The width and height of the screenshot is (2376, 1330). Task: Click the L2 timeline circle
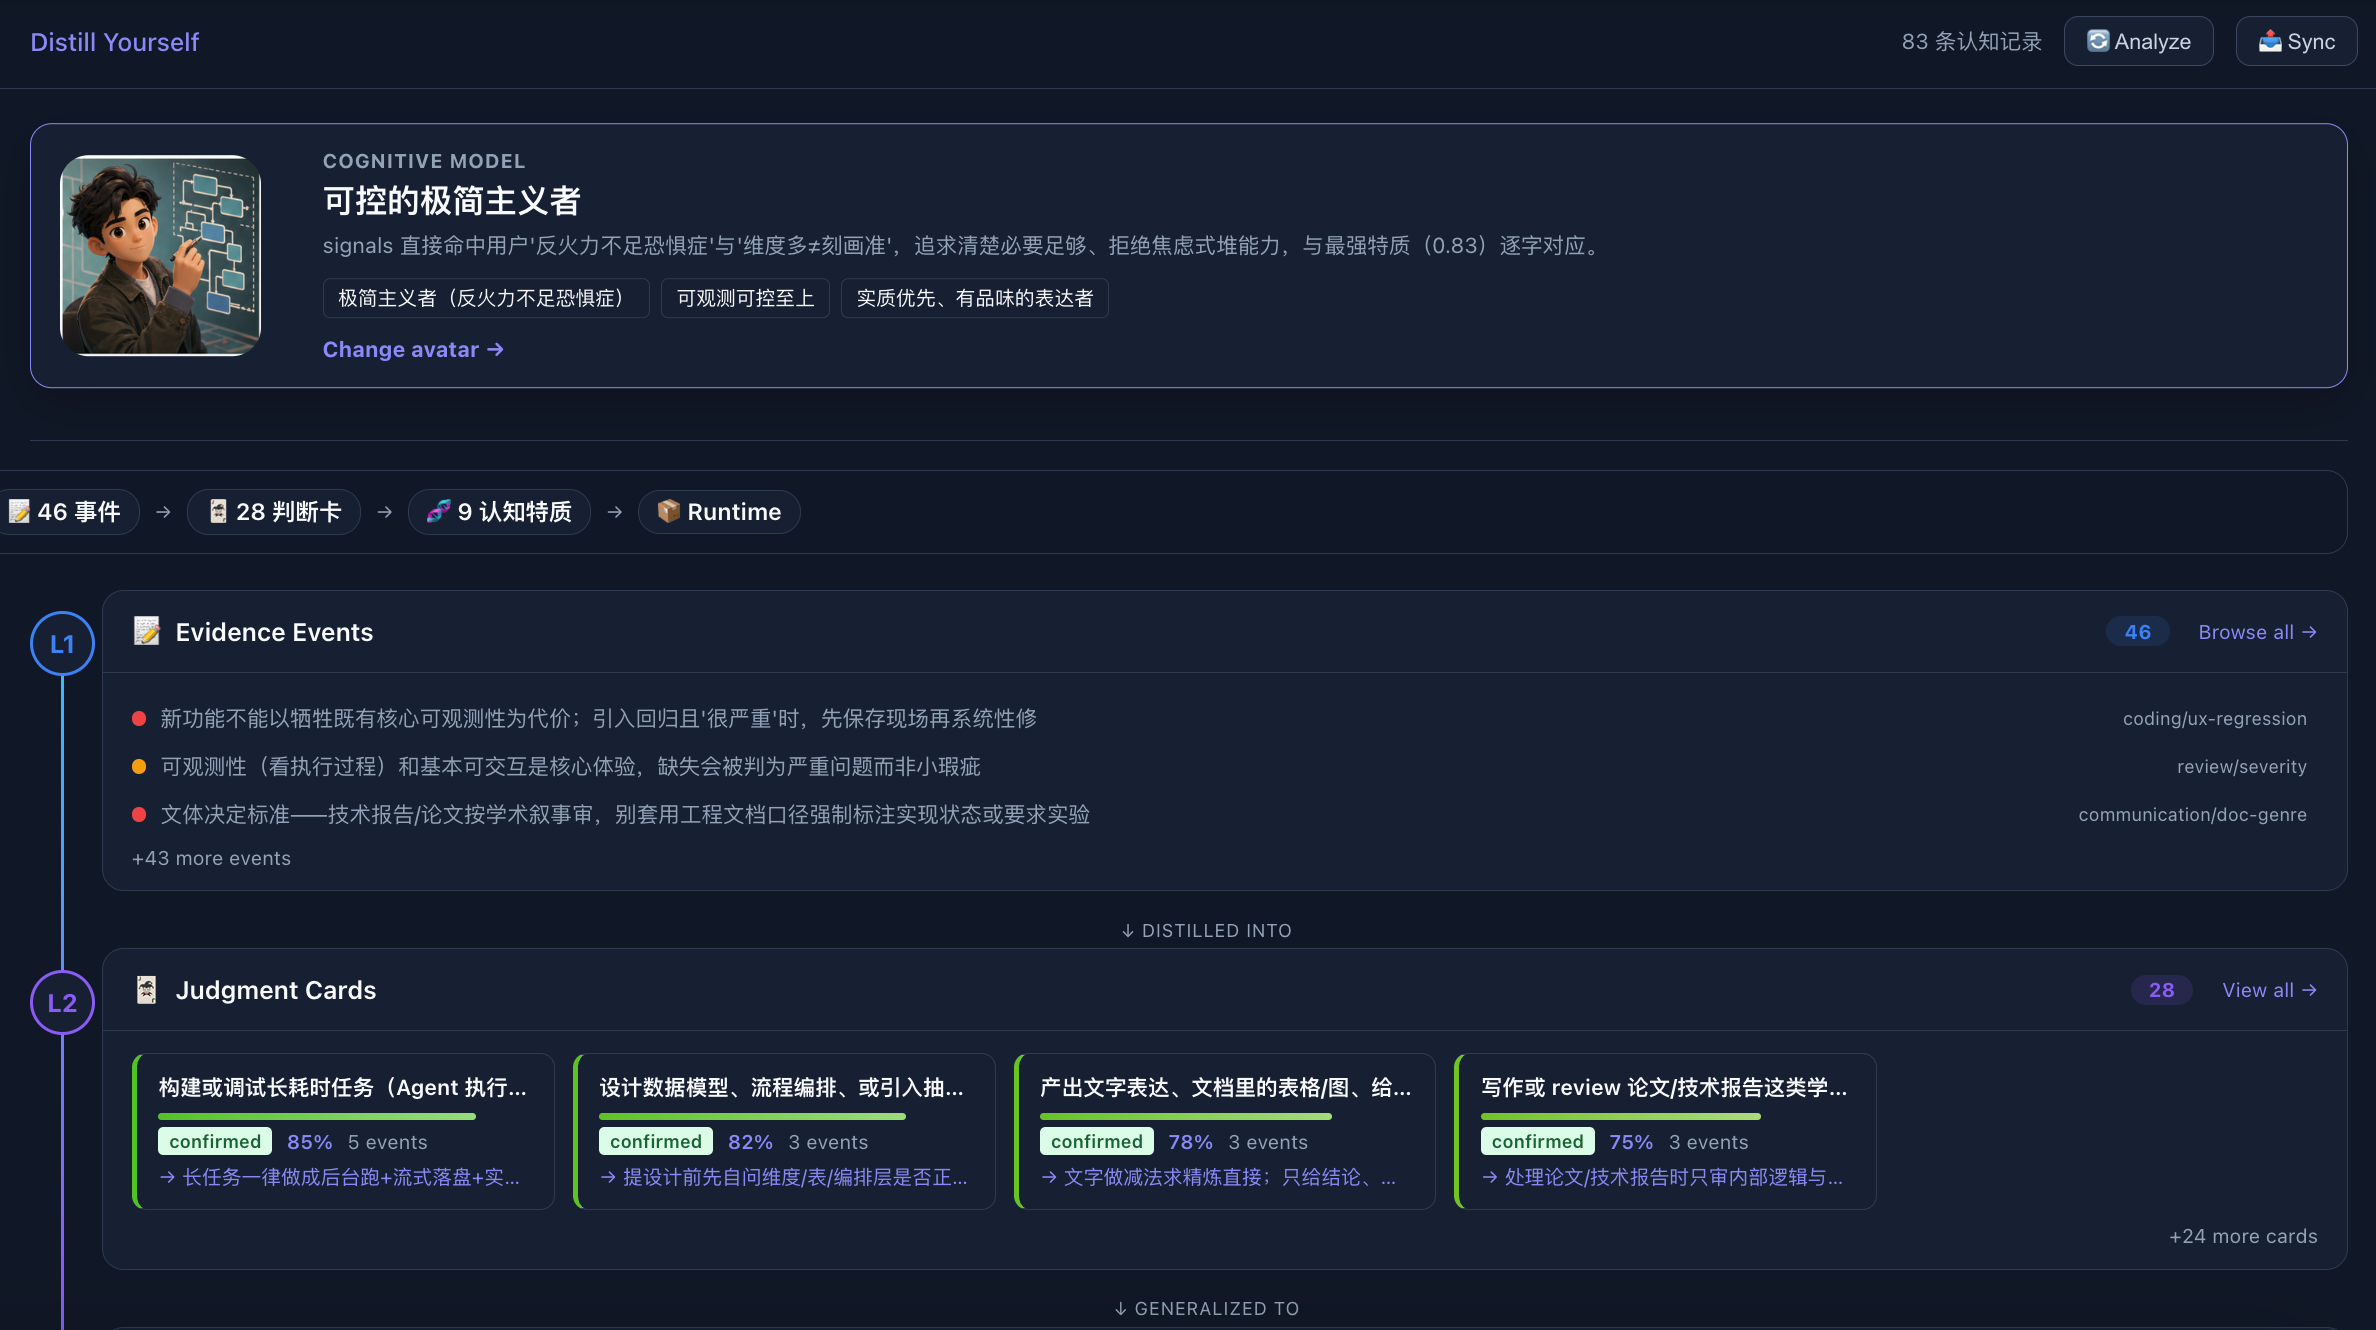[x=62, y=1003]
